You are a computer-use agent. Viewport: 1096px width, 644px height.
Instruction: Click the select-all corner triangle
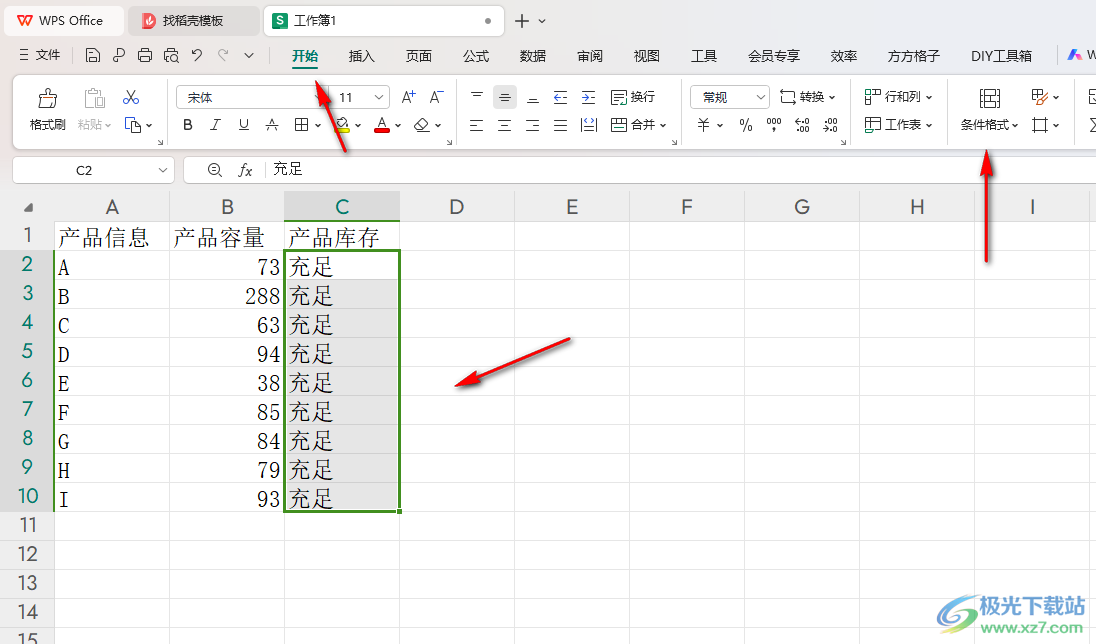[x=28, y=207]
